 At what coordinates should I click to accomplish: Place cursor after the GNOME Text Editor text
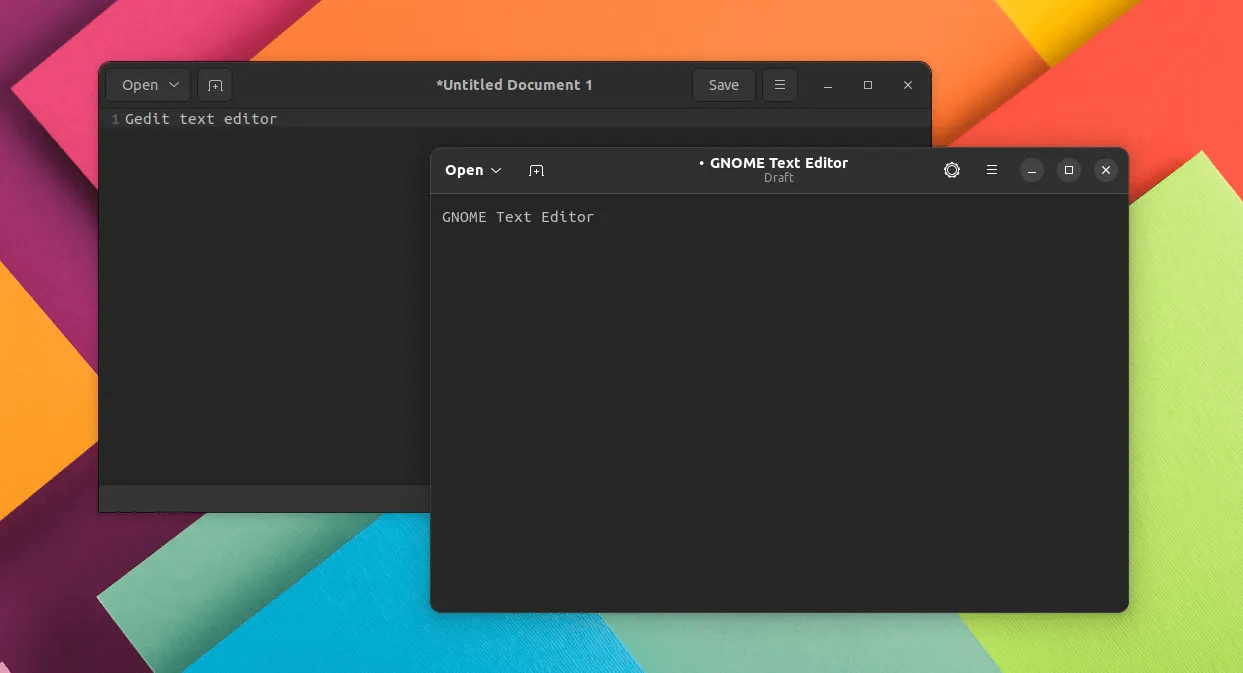(x=596, y=217)
